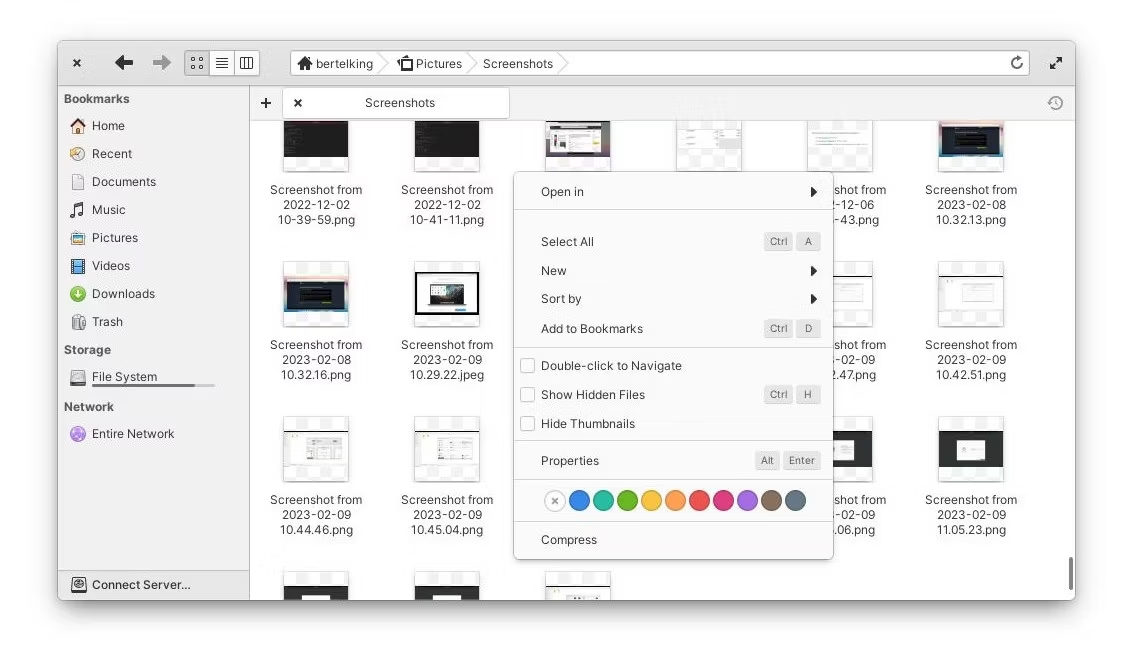Click file name 2022-12-02 10-41-11.png

(x=447, y=205)
